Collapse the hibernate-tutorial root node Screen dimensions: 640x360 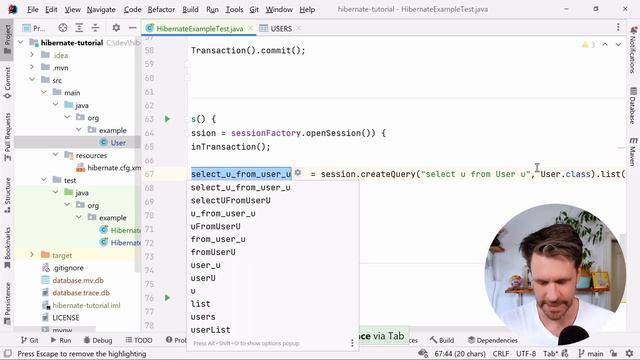[x=20, y=42]
